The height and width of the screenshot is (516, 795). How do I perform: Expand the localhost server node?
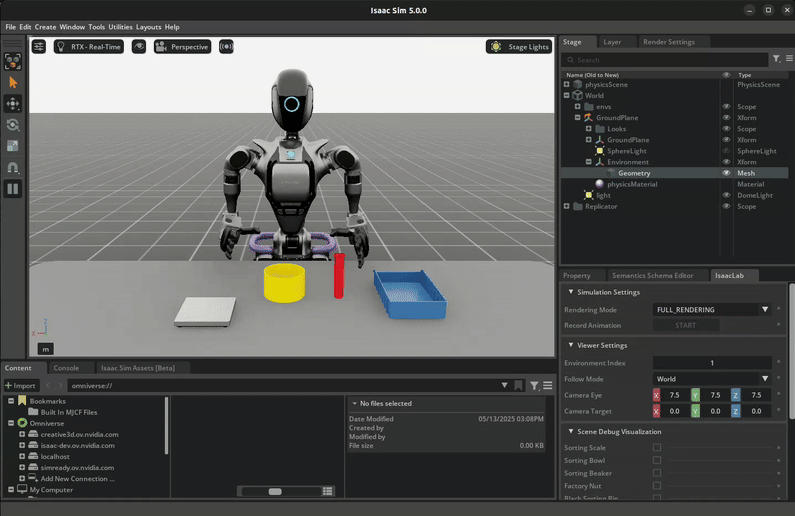point(22,457)
